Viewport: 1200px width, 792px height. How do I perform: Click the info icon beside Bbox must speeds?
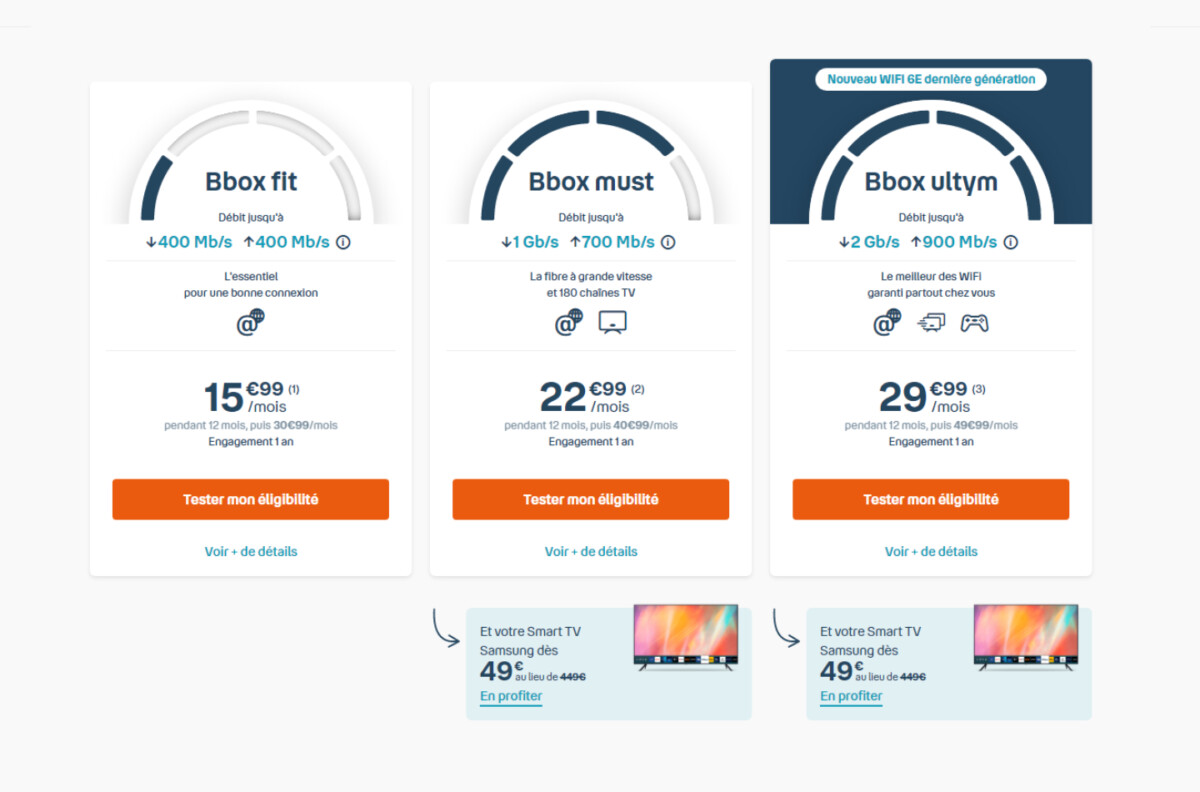click(668, 242)
